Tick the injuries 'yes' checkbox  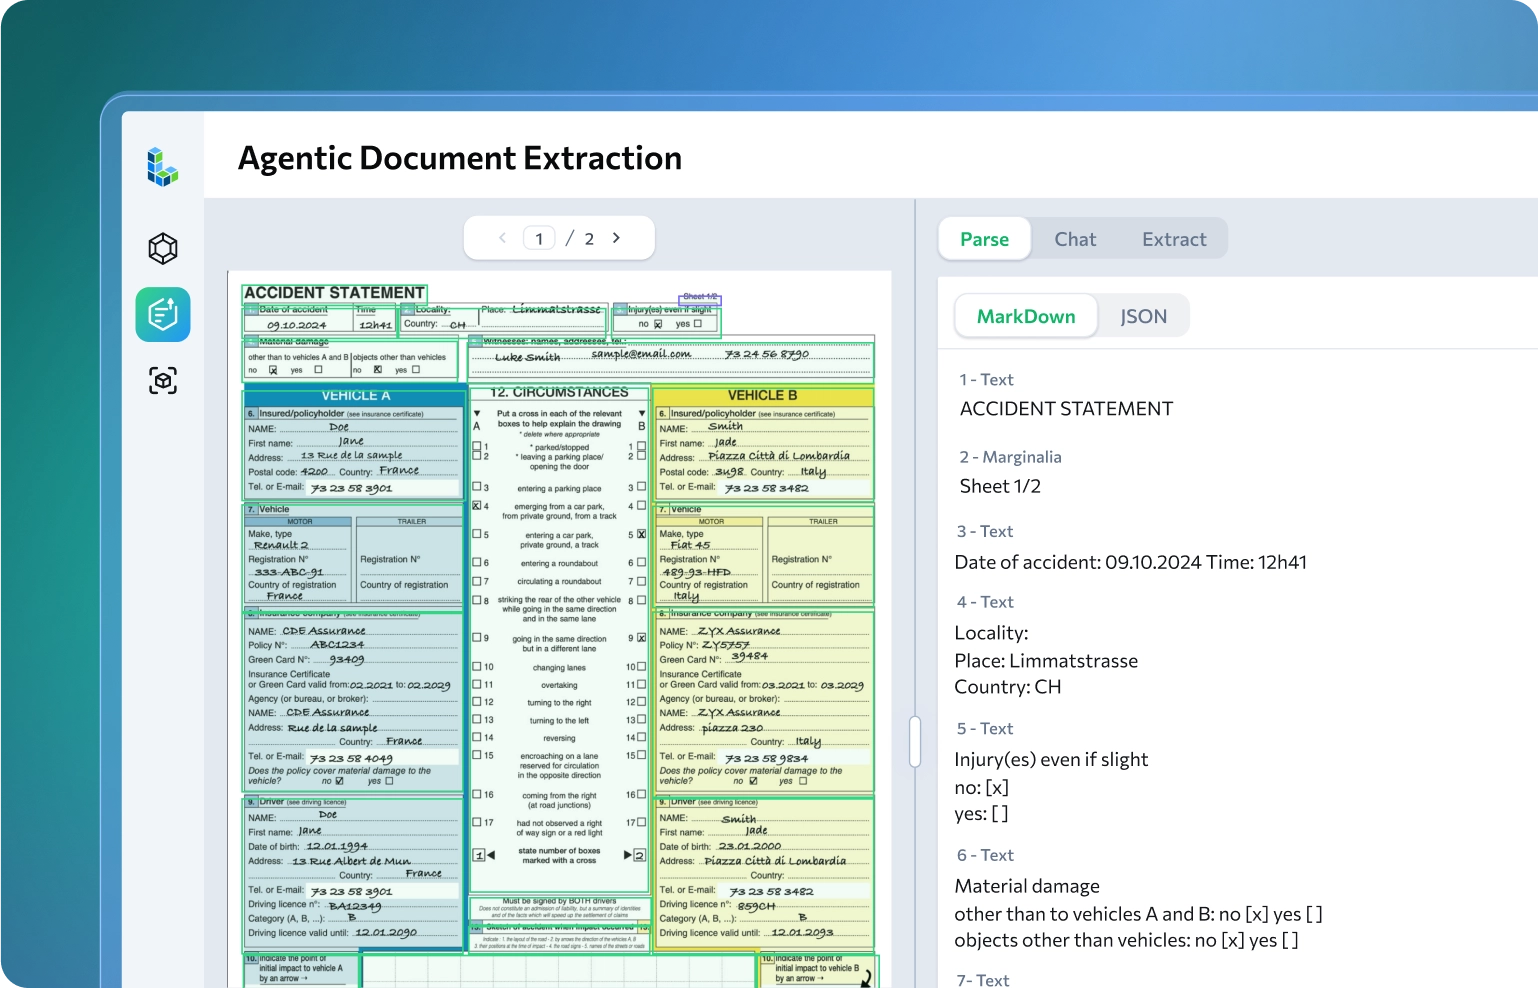[x=698, y=324]
